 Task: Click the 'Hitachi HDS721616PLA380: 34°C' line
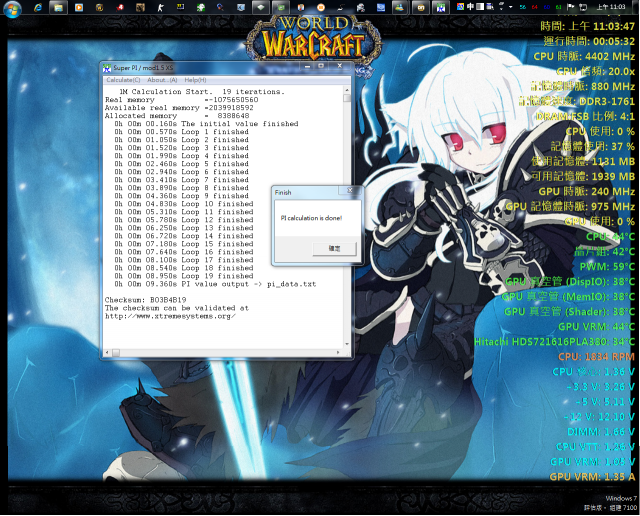554,342
